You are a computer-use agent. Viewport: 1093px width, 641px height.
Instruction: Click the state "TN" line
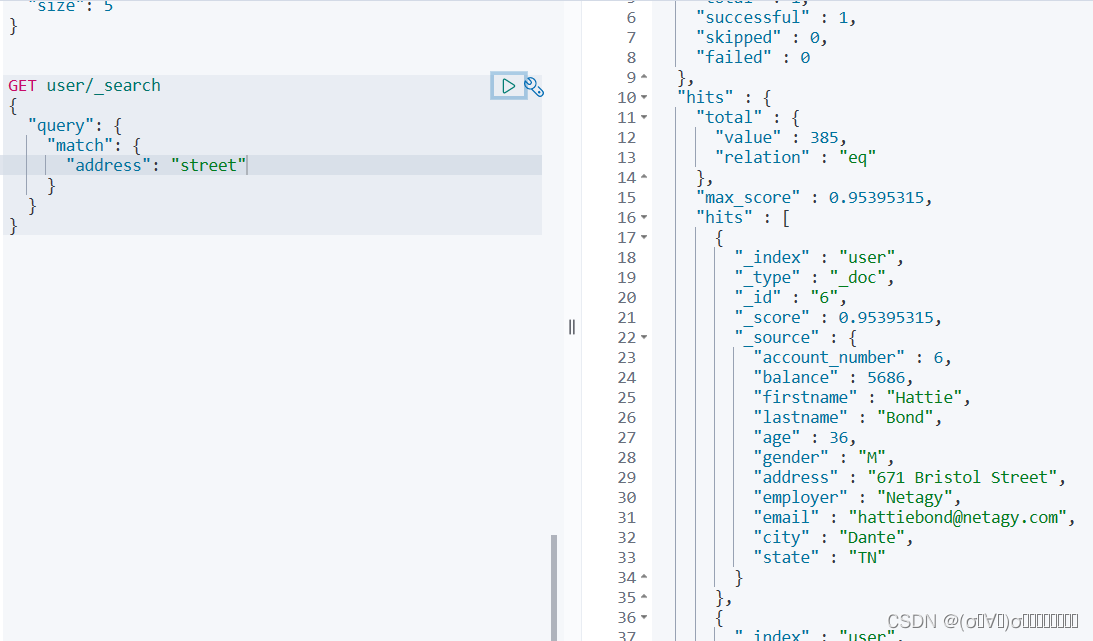[819, 557]
